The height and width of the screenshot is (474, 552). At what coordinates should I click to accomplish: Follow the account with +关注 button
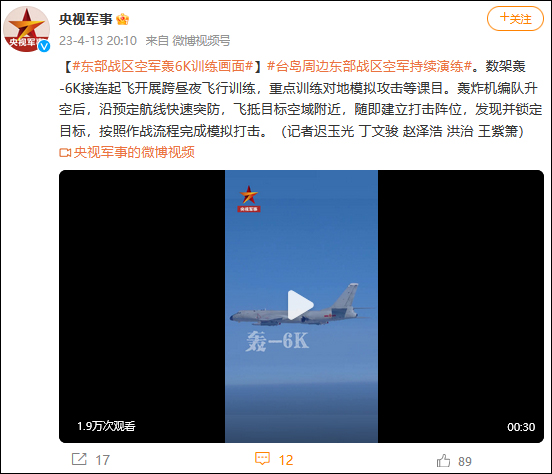tap(515, 19)
